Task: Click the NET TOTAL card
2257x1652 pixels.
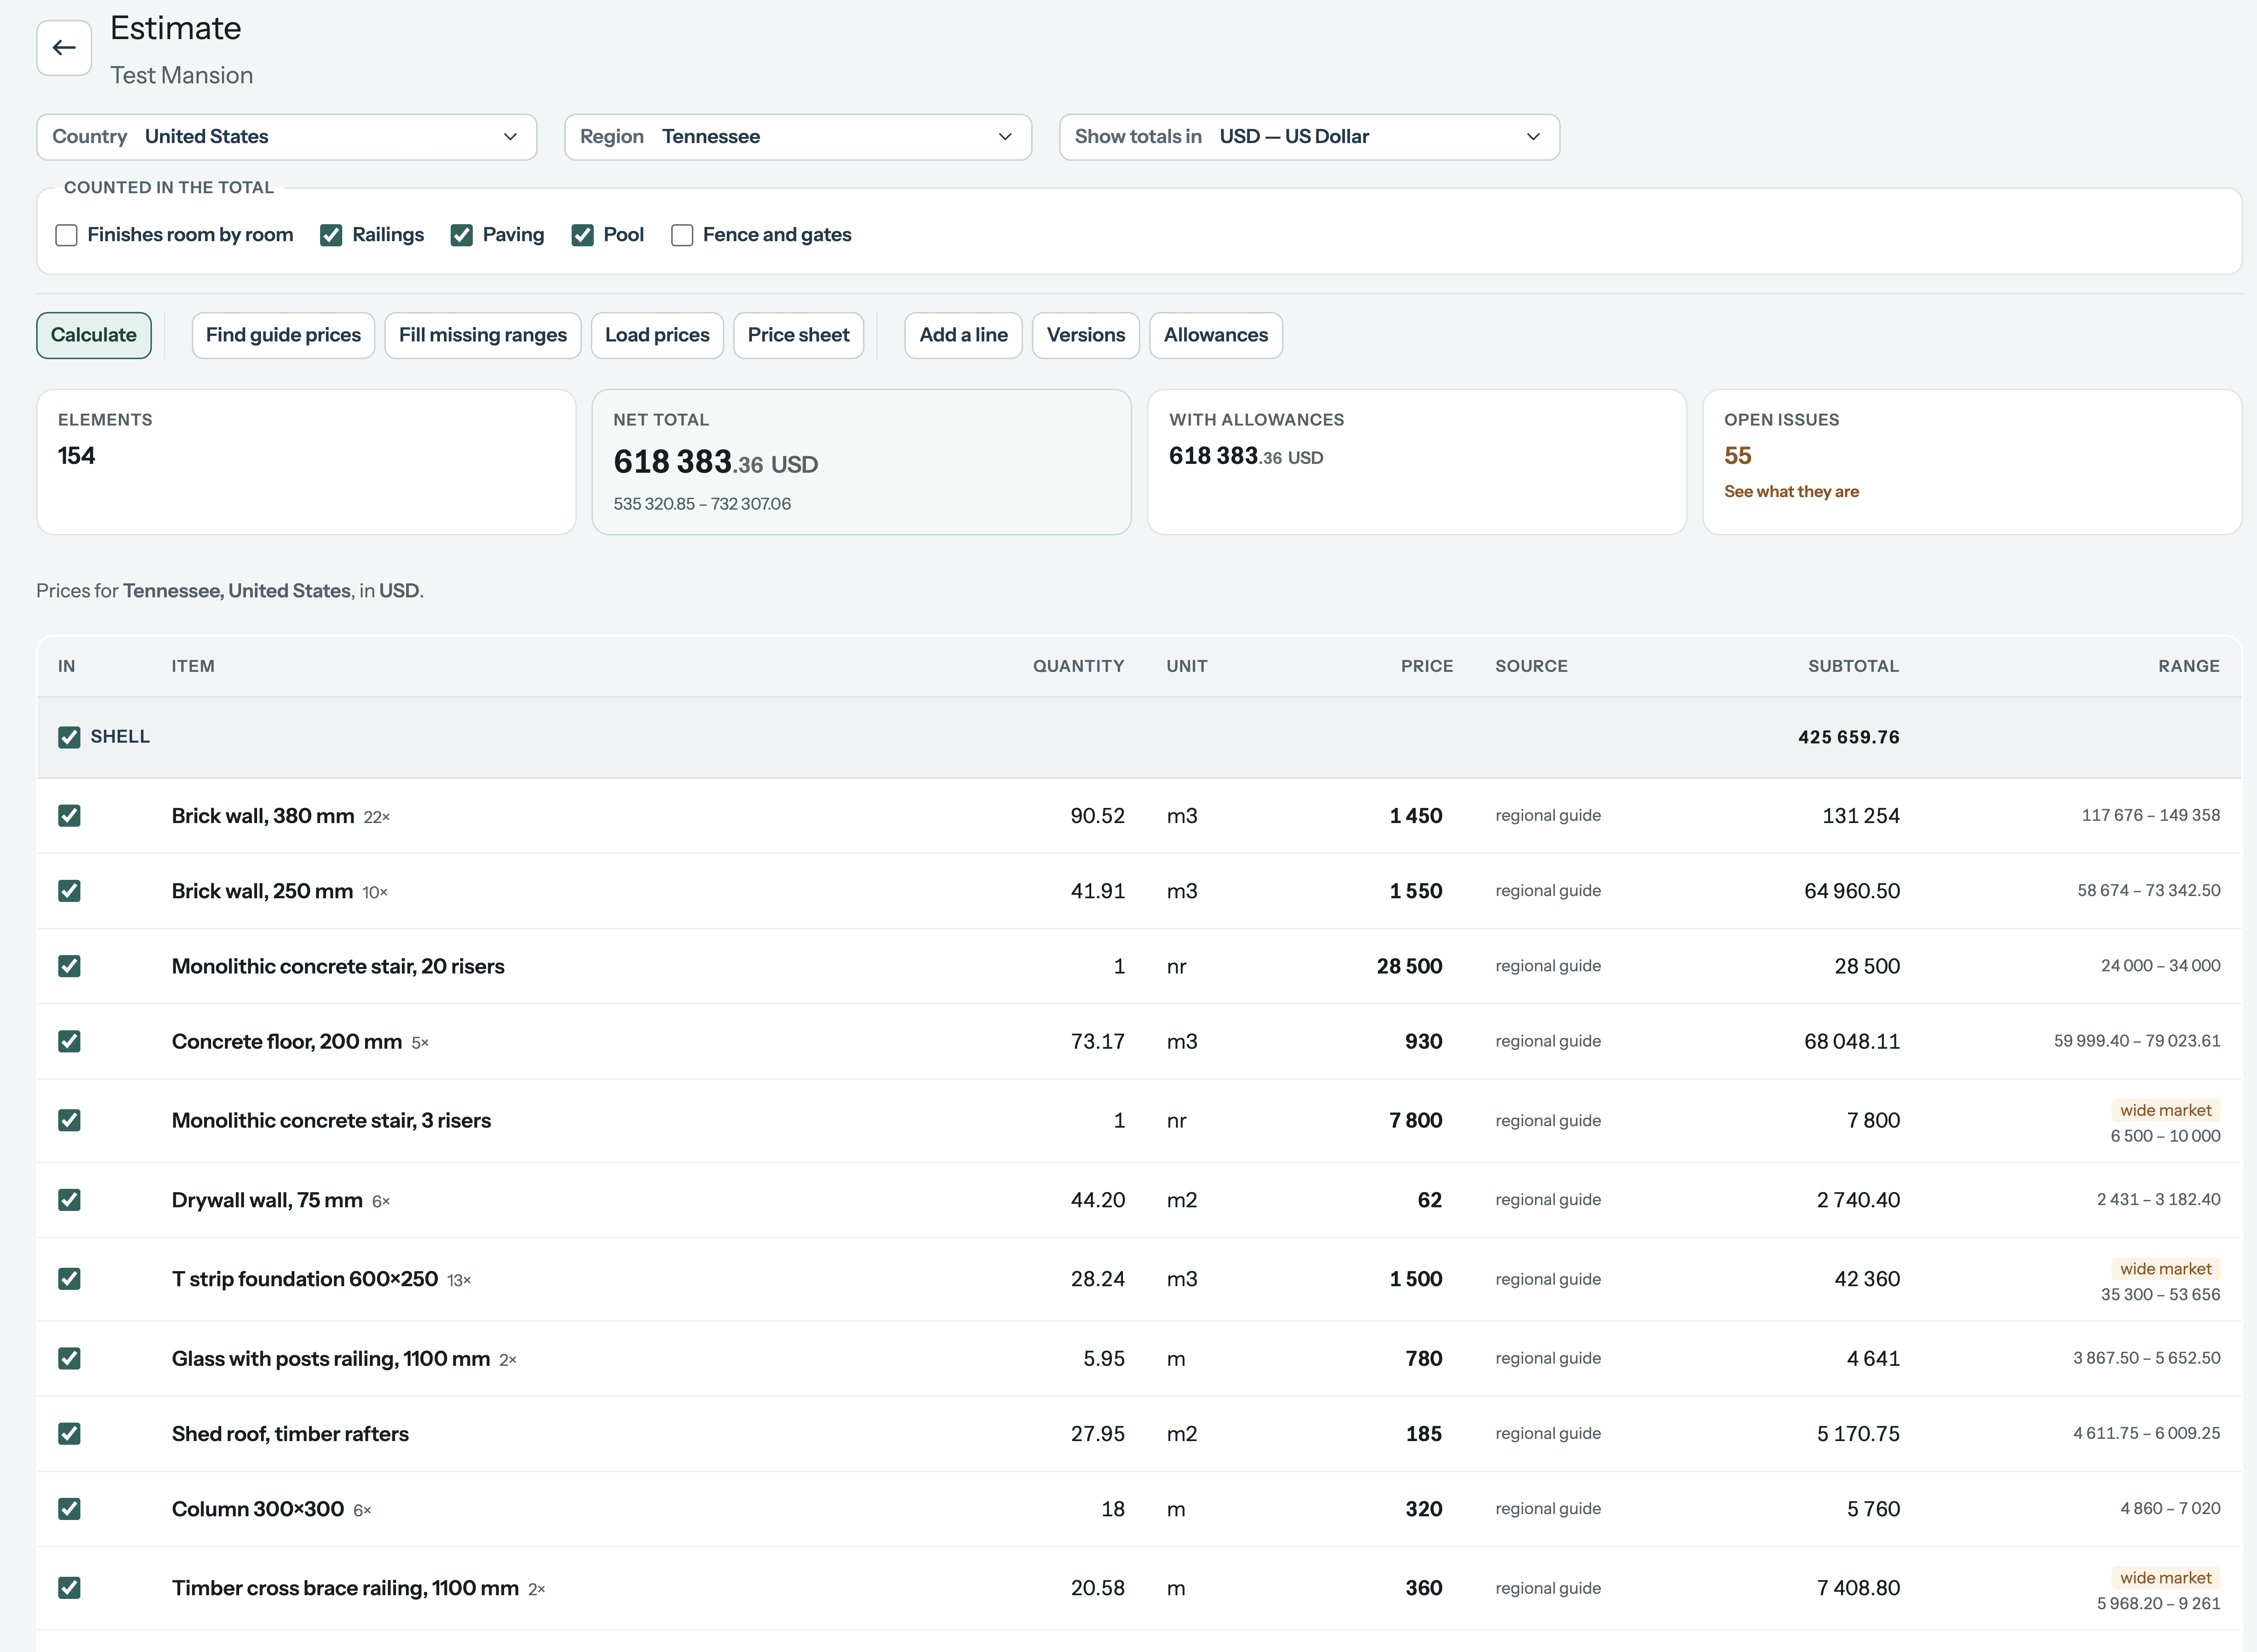Action: coord(861,462)
